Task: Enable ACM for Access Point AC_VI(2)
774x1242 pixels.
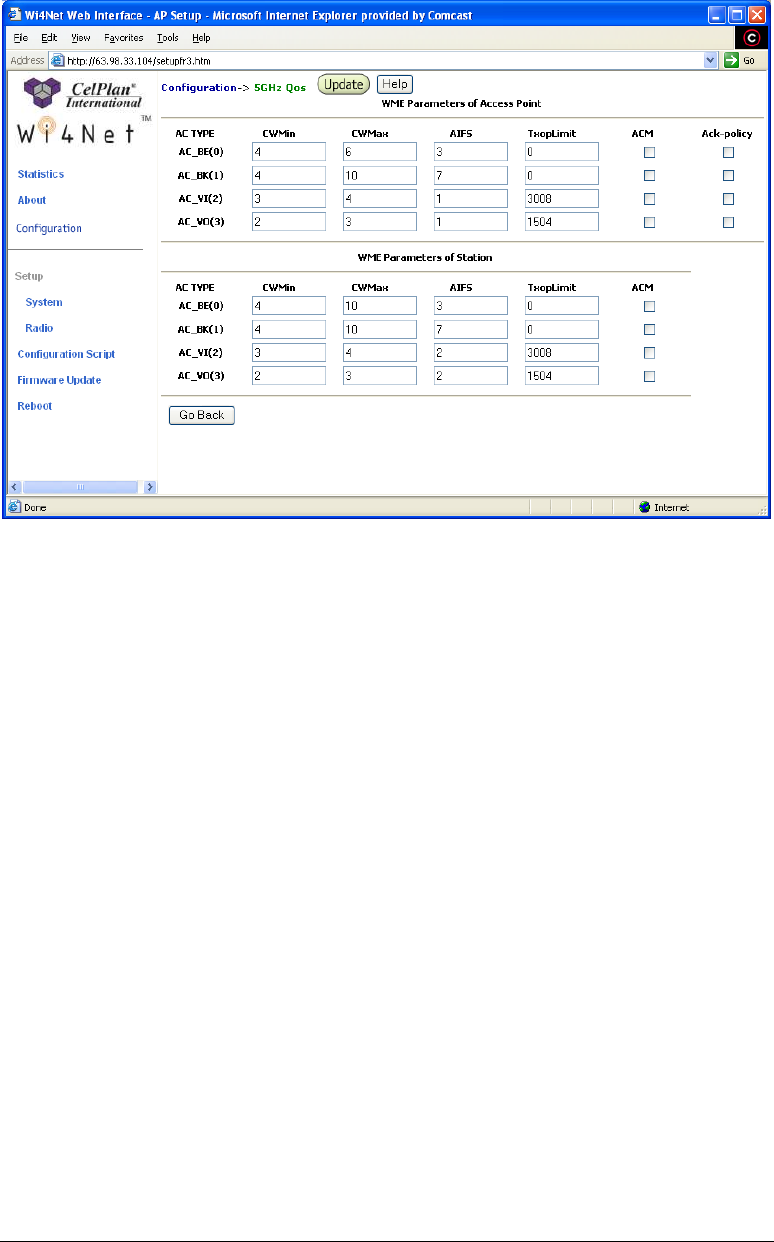Action: point(649,198)
